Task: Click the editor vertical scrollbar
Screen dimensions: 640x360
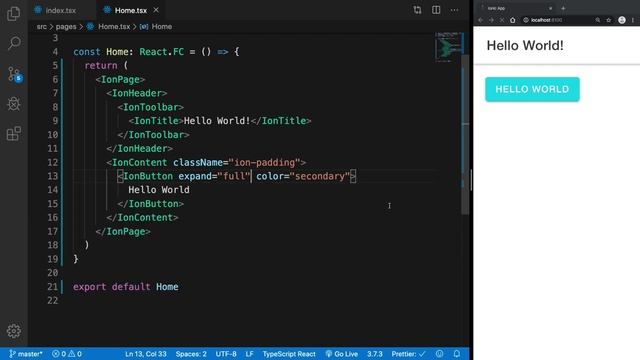Action: pos(465,135)
